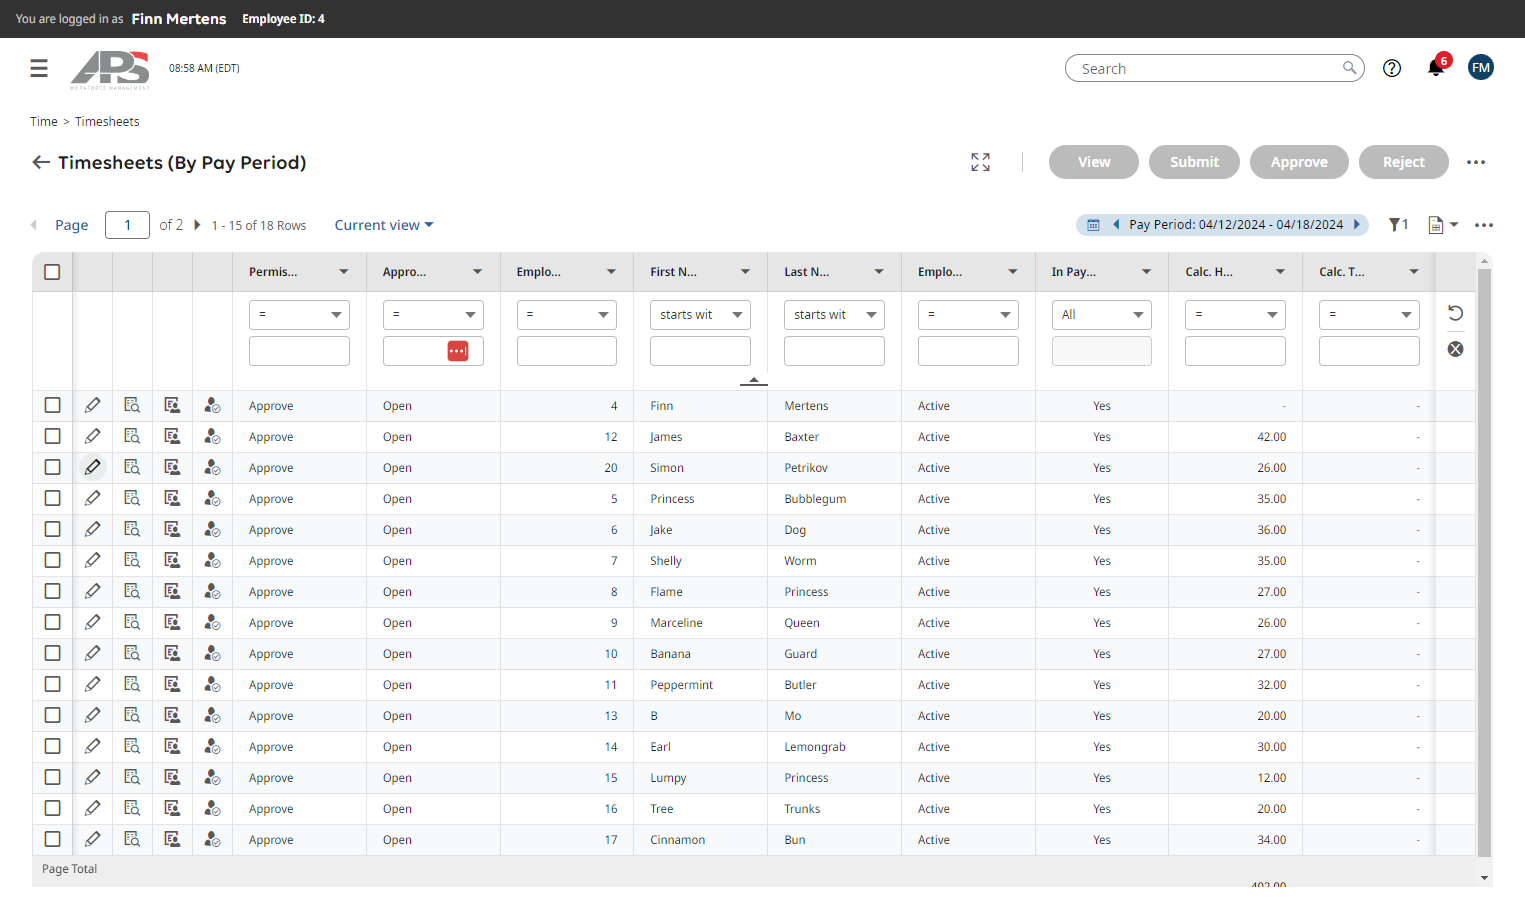The width and height of the screenshot is (1525, 919).
Task: Click the Submit button
Action: pos(1194,162)
